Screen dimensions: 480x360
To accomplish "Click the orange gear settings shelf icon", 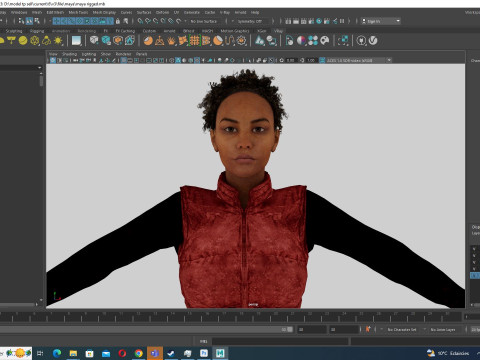I will pyautogui.click(x=241, y=41).
